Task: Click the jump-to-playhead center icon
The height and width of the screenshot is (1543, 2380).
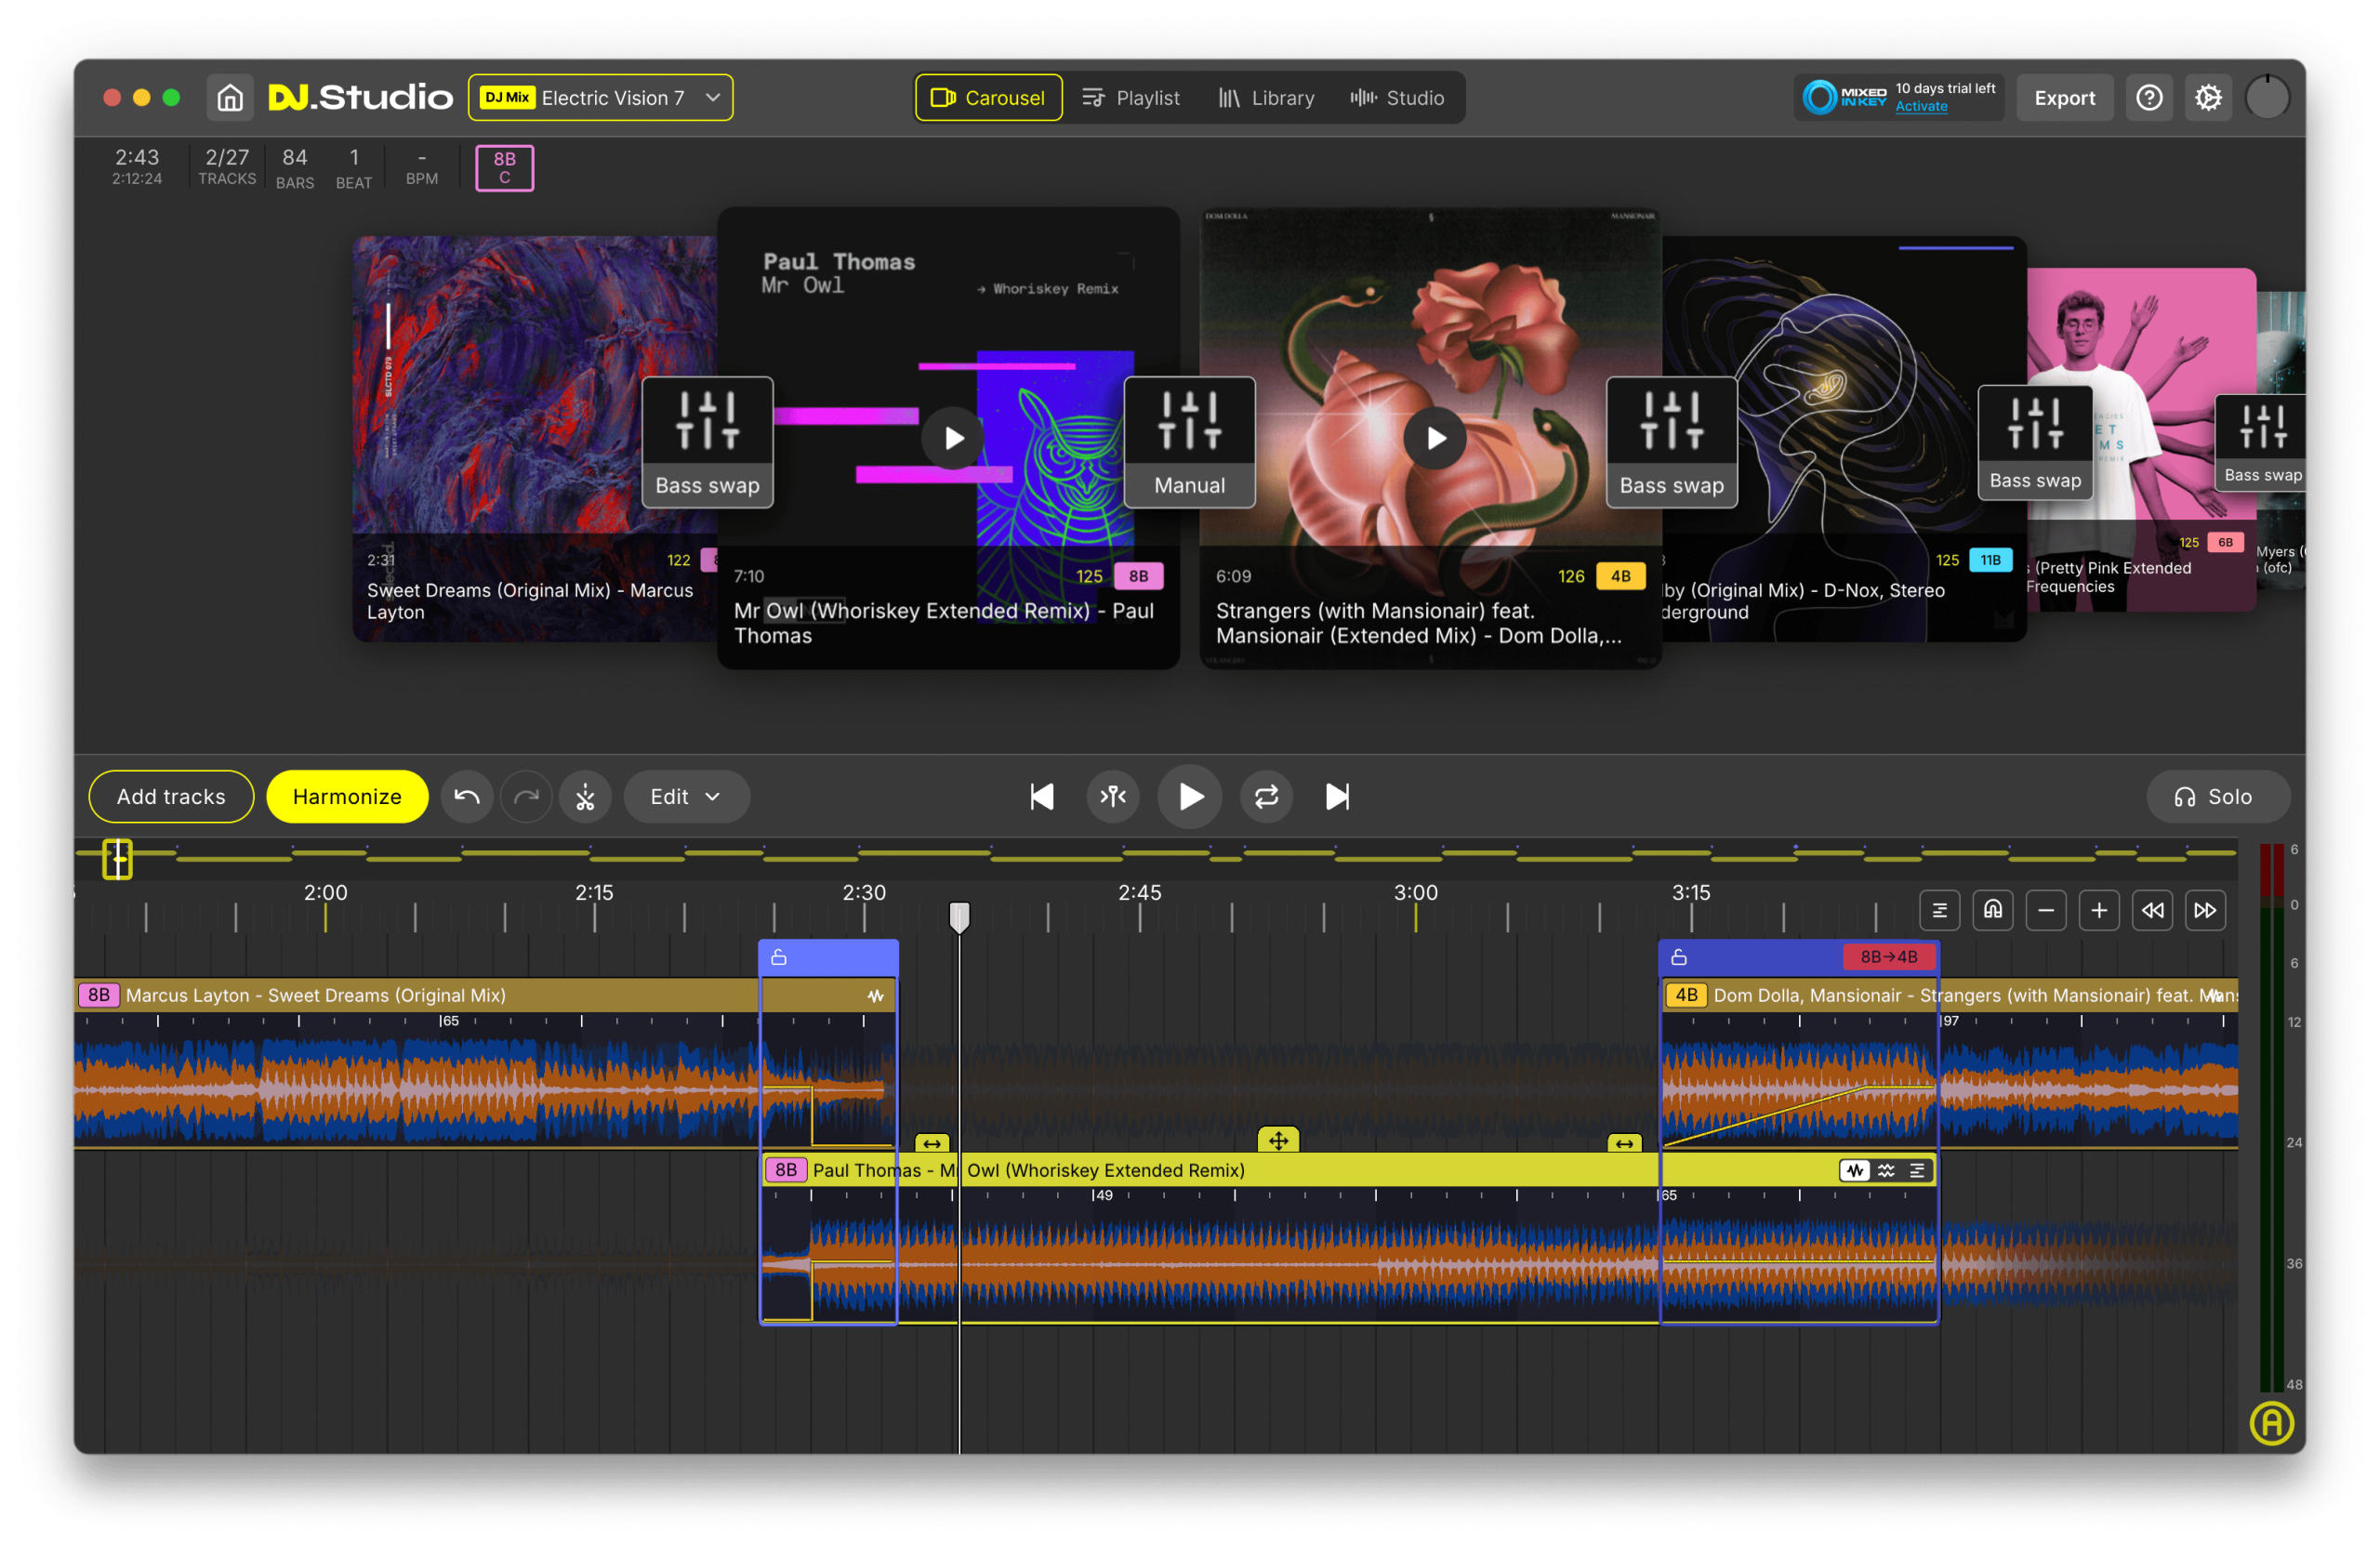Action: coord(1113,797)
